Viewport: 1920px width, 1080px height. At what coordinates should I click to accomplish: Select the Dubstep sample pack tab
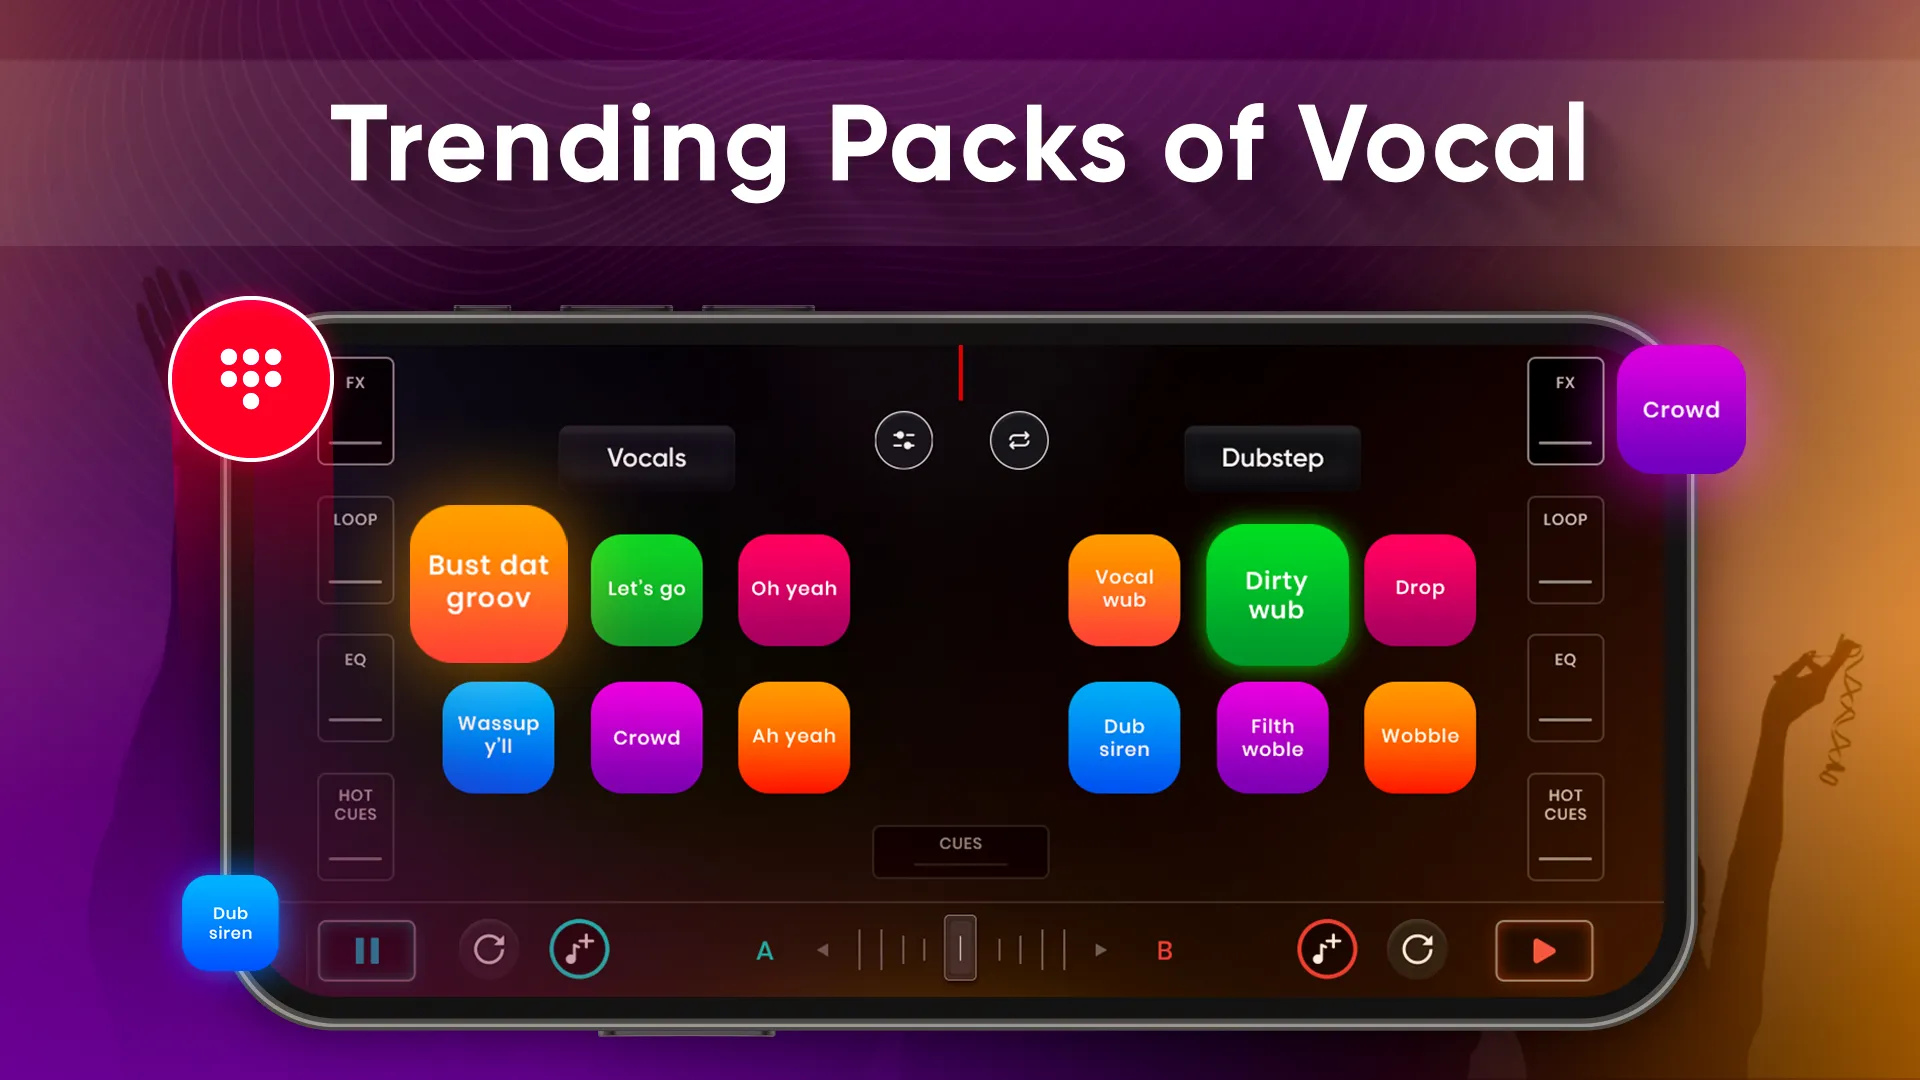(1271, 458)
